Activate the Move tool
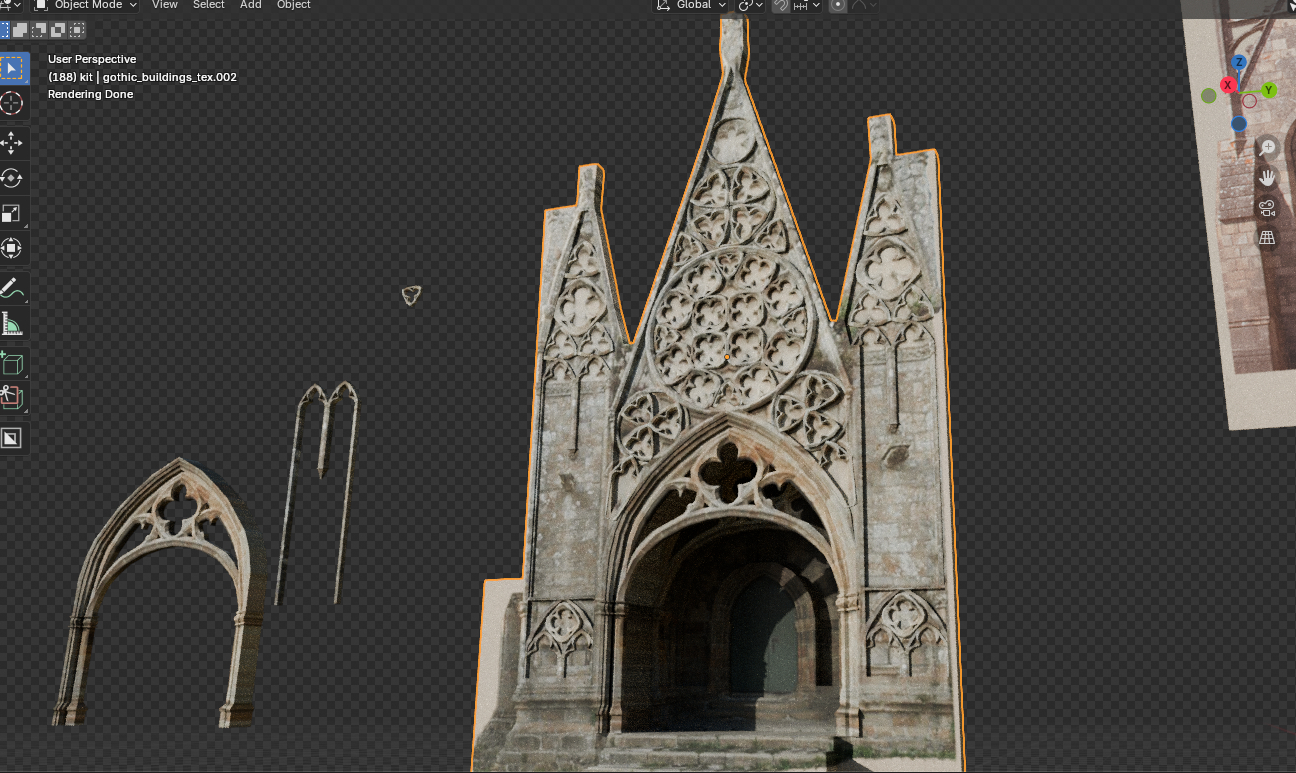 12,143
